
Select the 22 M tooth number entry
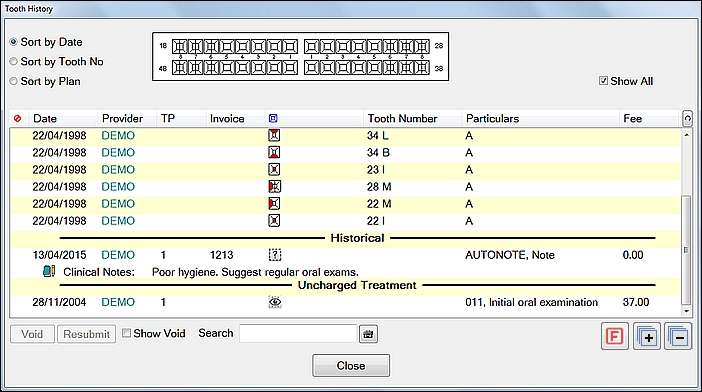click(379, 204)
